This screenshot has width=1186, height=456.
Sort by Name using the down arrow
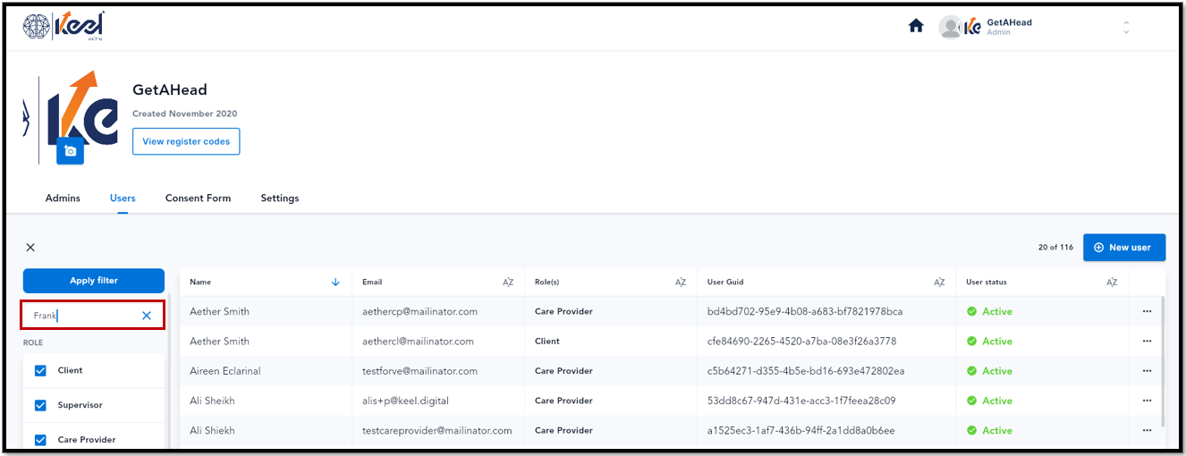coord(336,282)
